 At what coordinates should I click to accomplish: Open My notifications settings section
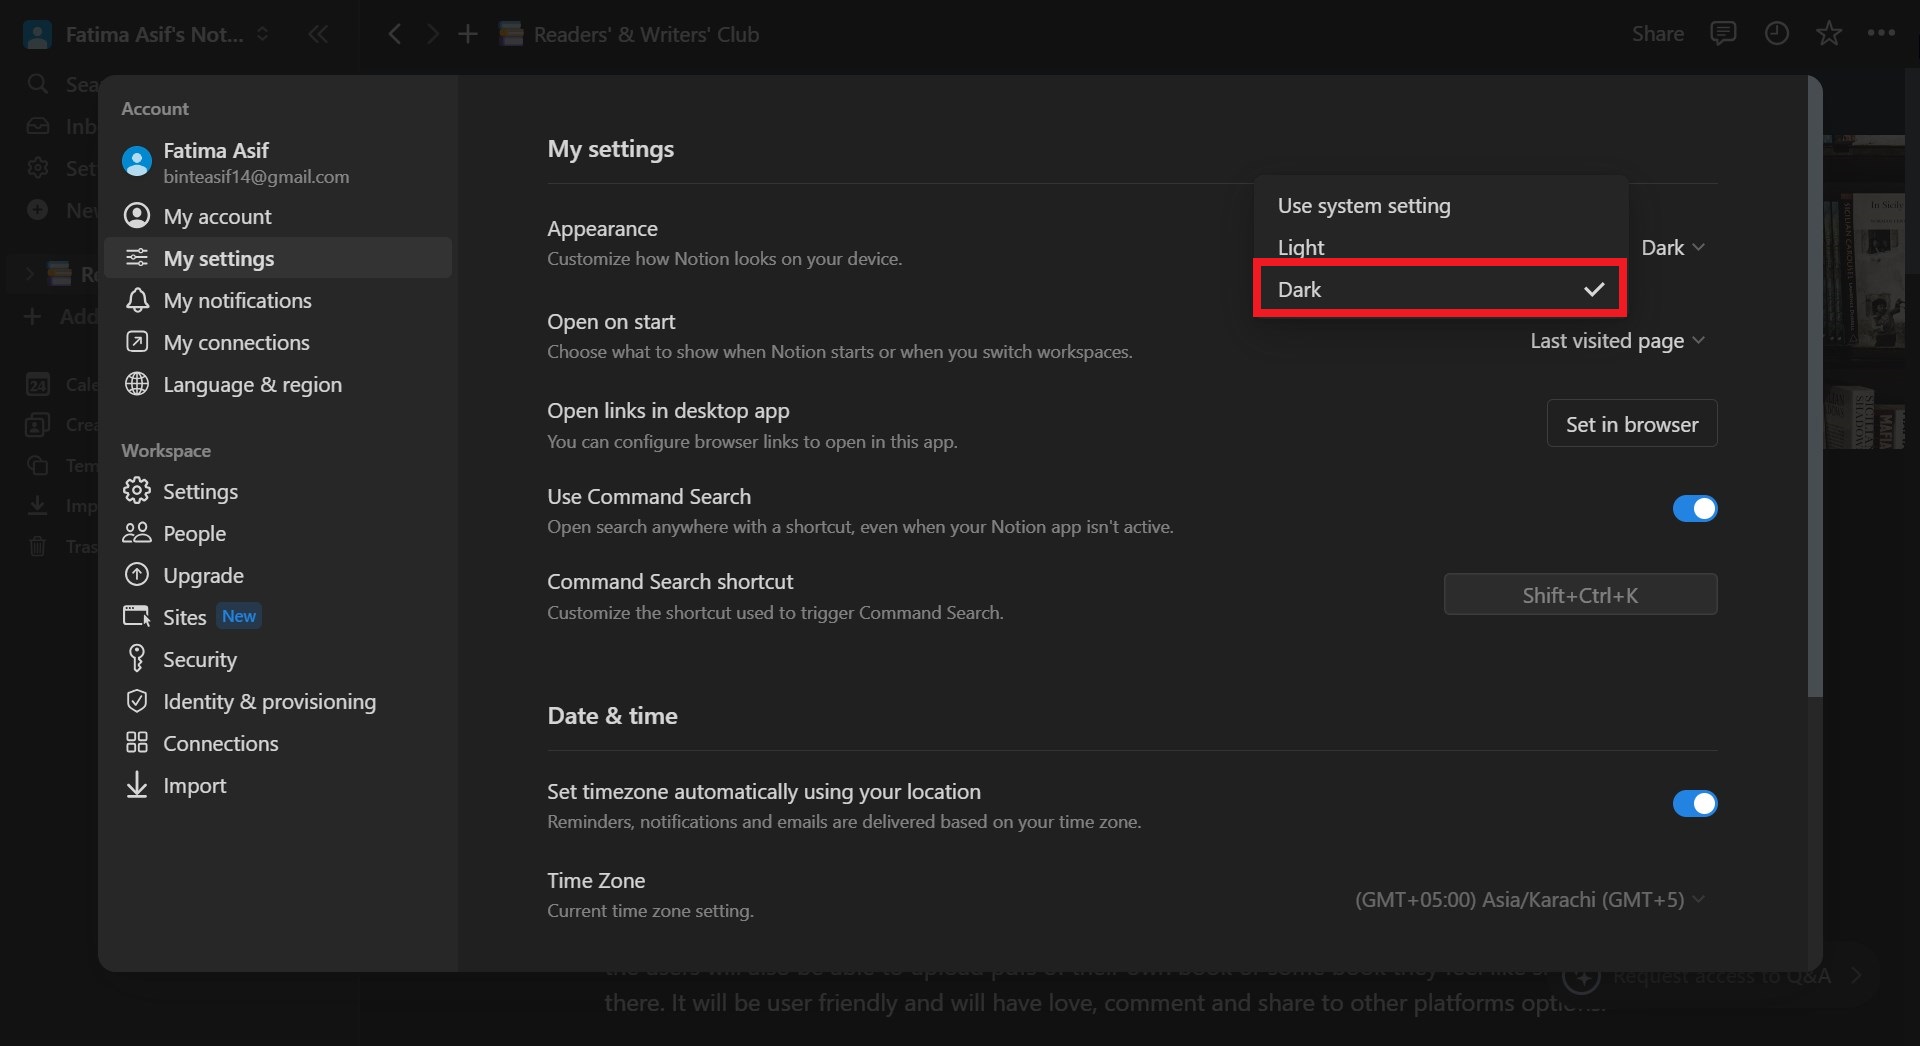[x=237, y=301]
